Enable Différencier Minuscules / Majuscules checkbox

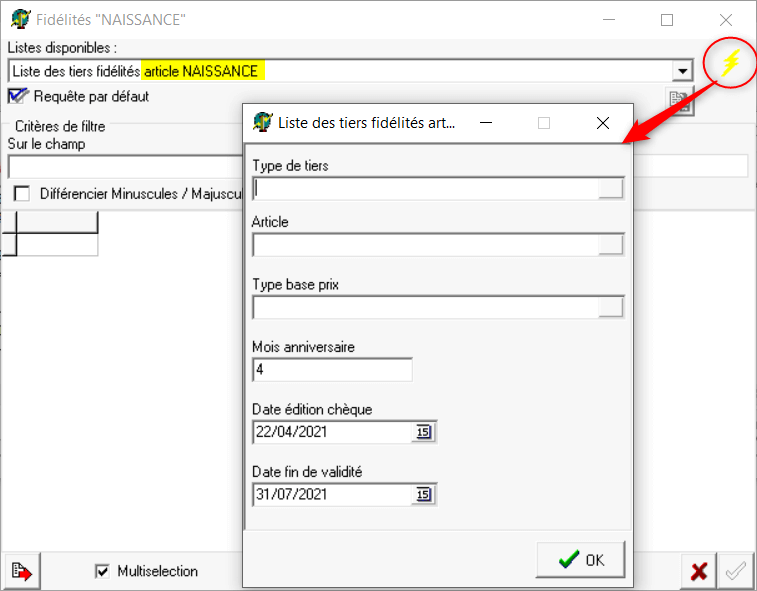pyautogui.click(x=22, y=193)
